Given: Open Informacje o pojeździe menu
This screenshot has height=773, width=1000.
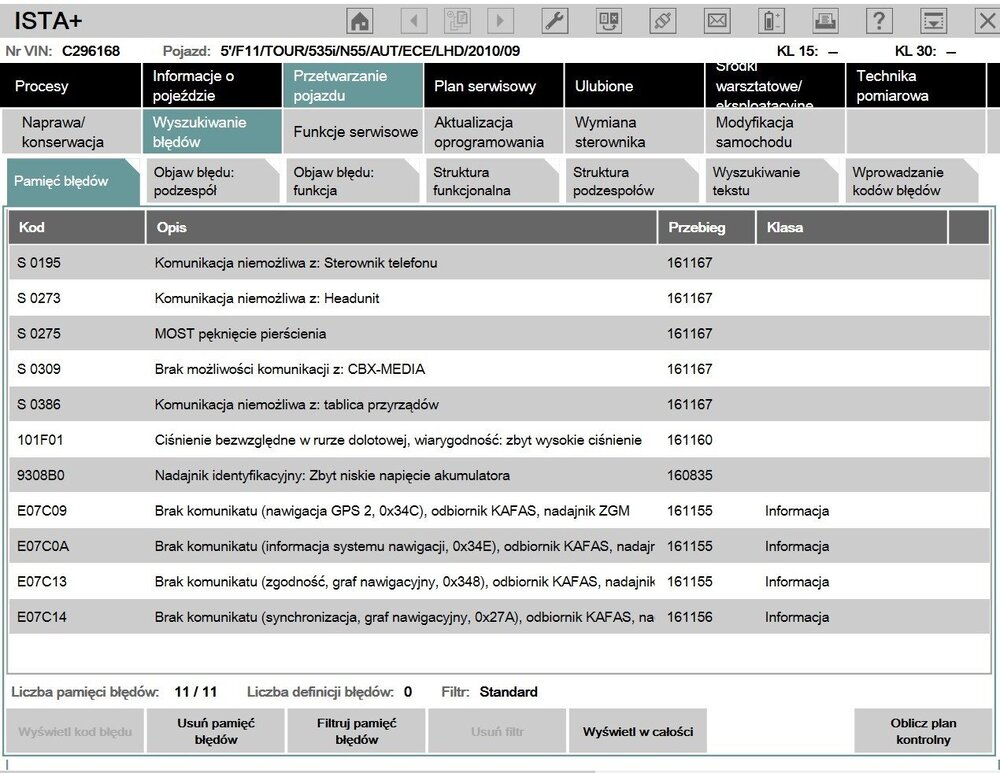Looking at the screenshot, I should tap(212, 85).
